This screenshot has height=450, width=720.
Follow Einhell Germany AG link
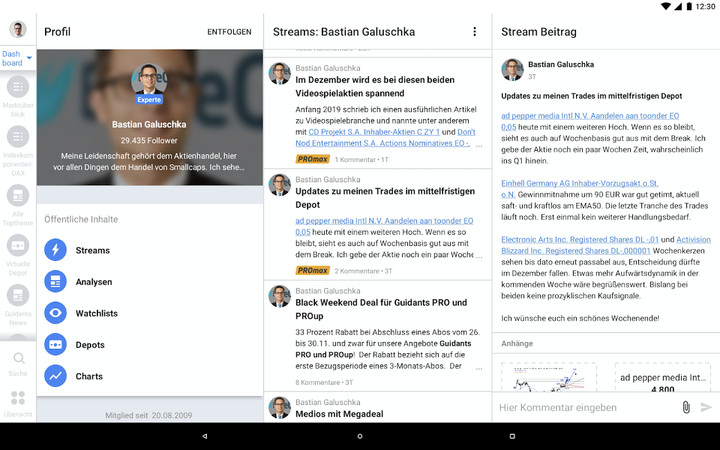point(579,183)
